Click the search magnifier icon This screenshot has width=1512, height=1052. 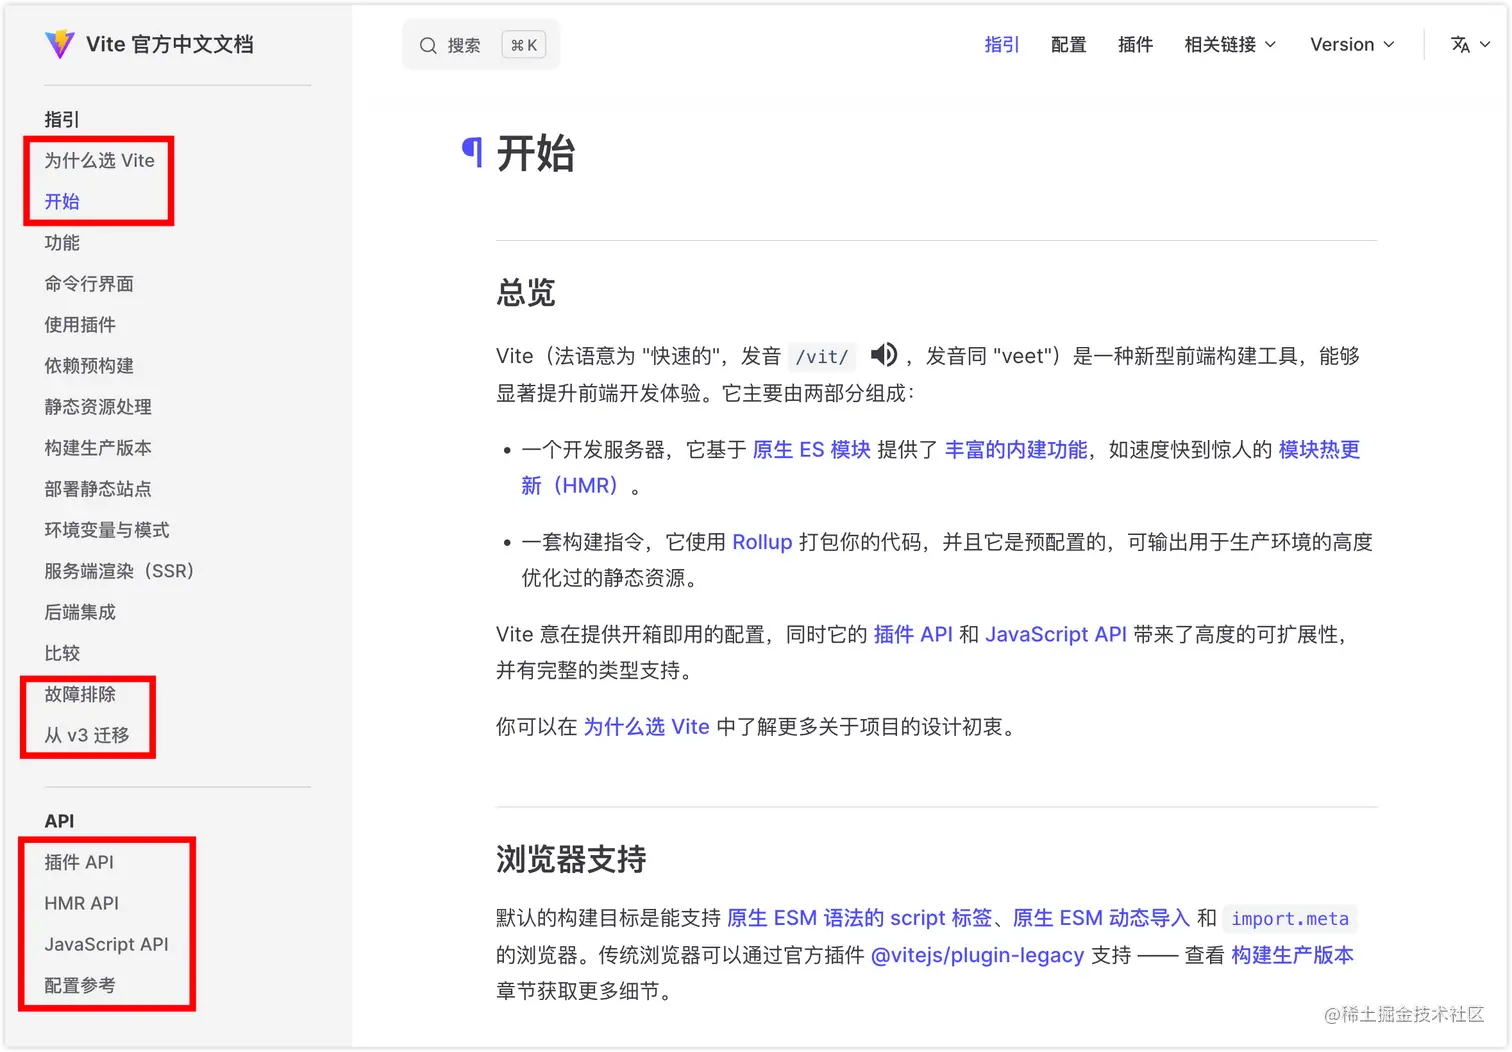[x=428, y=45]
